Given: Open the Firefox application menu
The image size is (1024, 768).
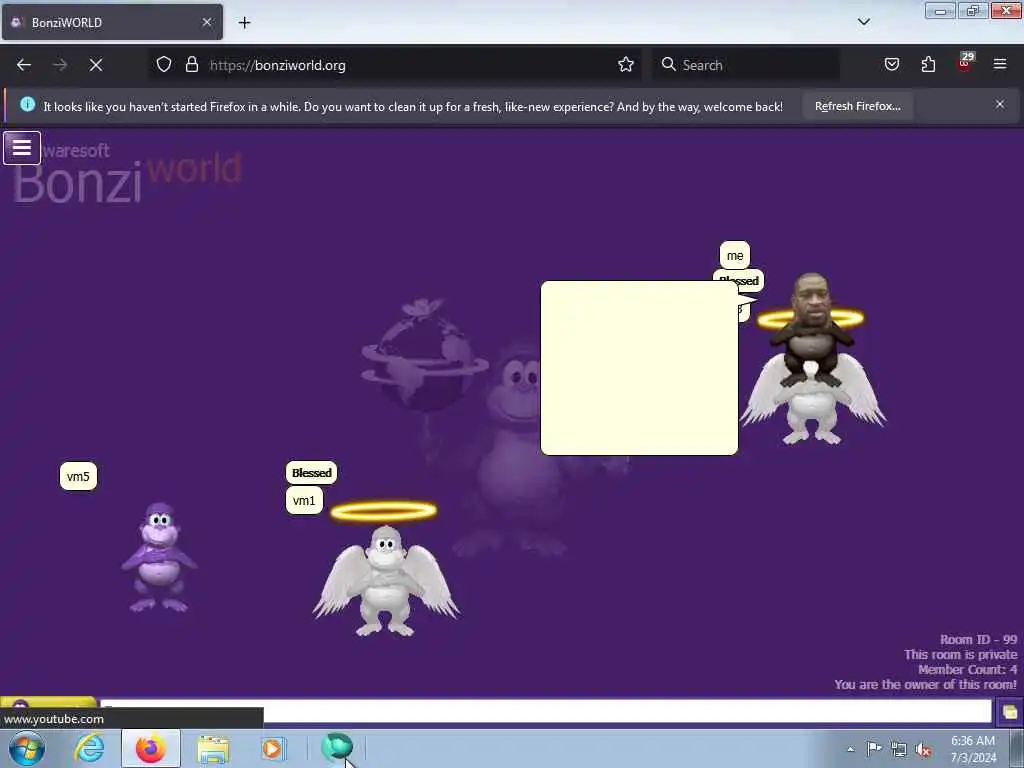Looking at the screenshot, I should (1000, 65).
